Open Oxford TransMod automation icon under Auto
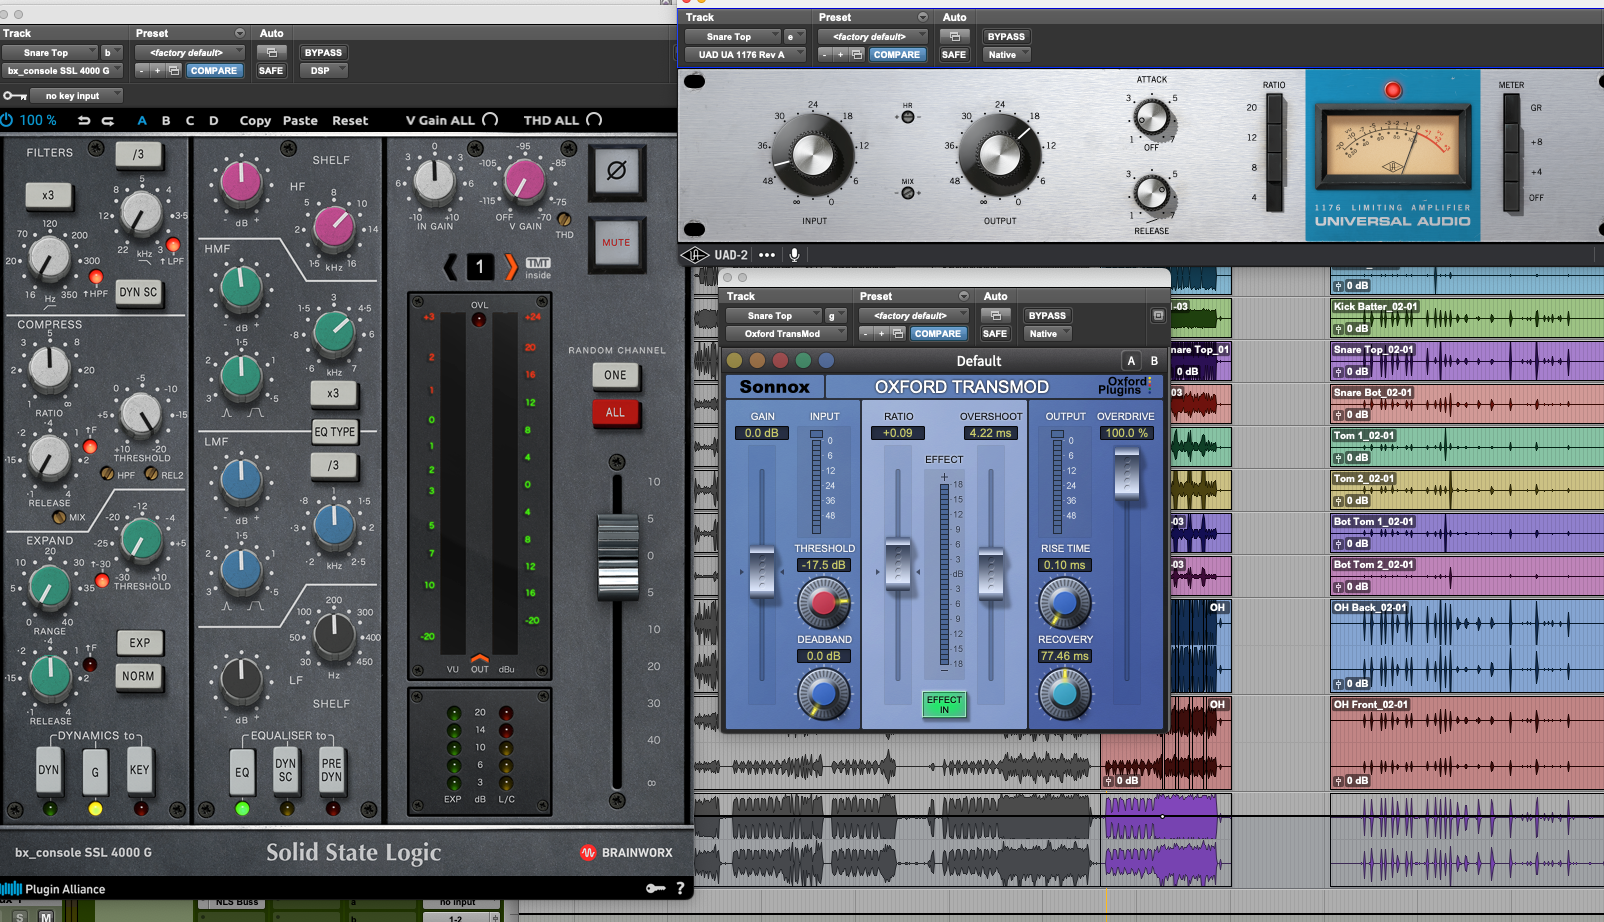Screen dimensions: 1604x922 point(995,315)
